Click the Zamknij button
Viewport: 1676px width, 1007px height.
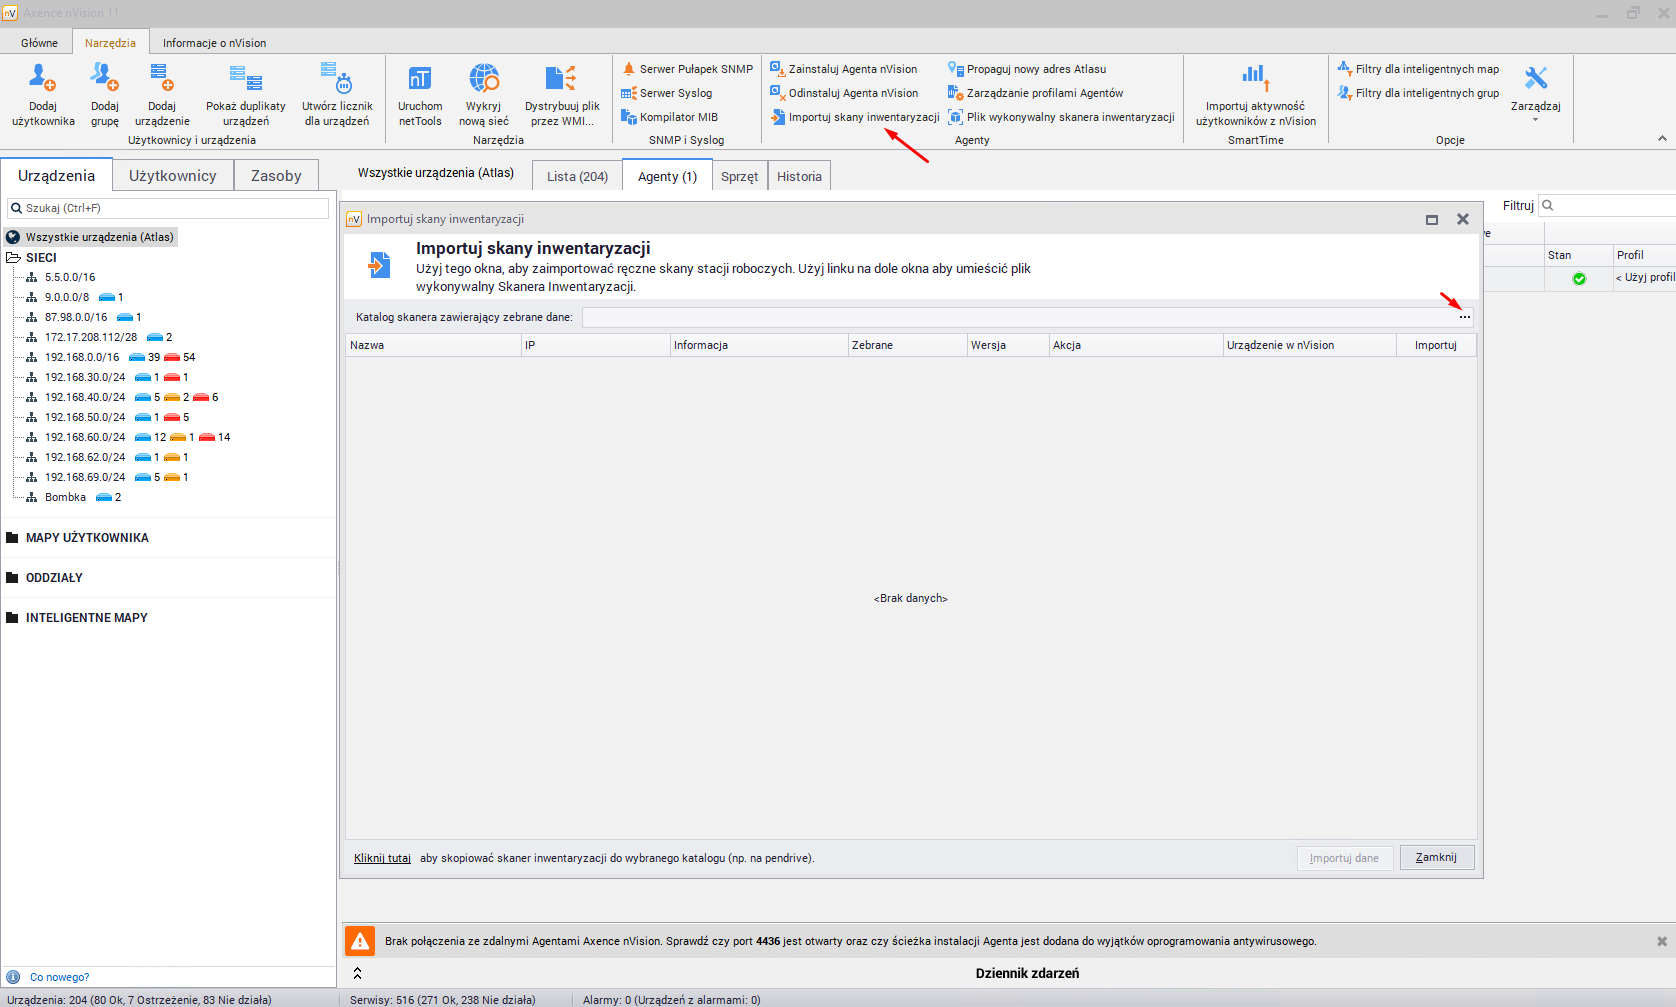tap(1436, 858)
